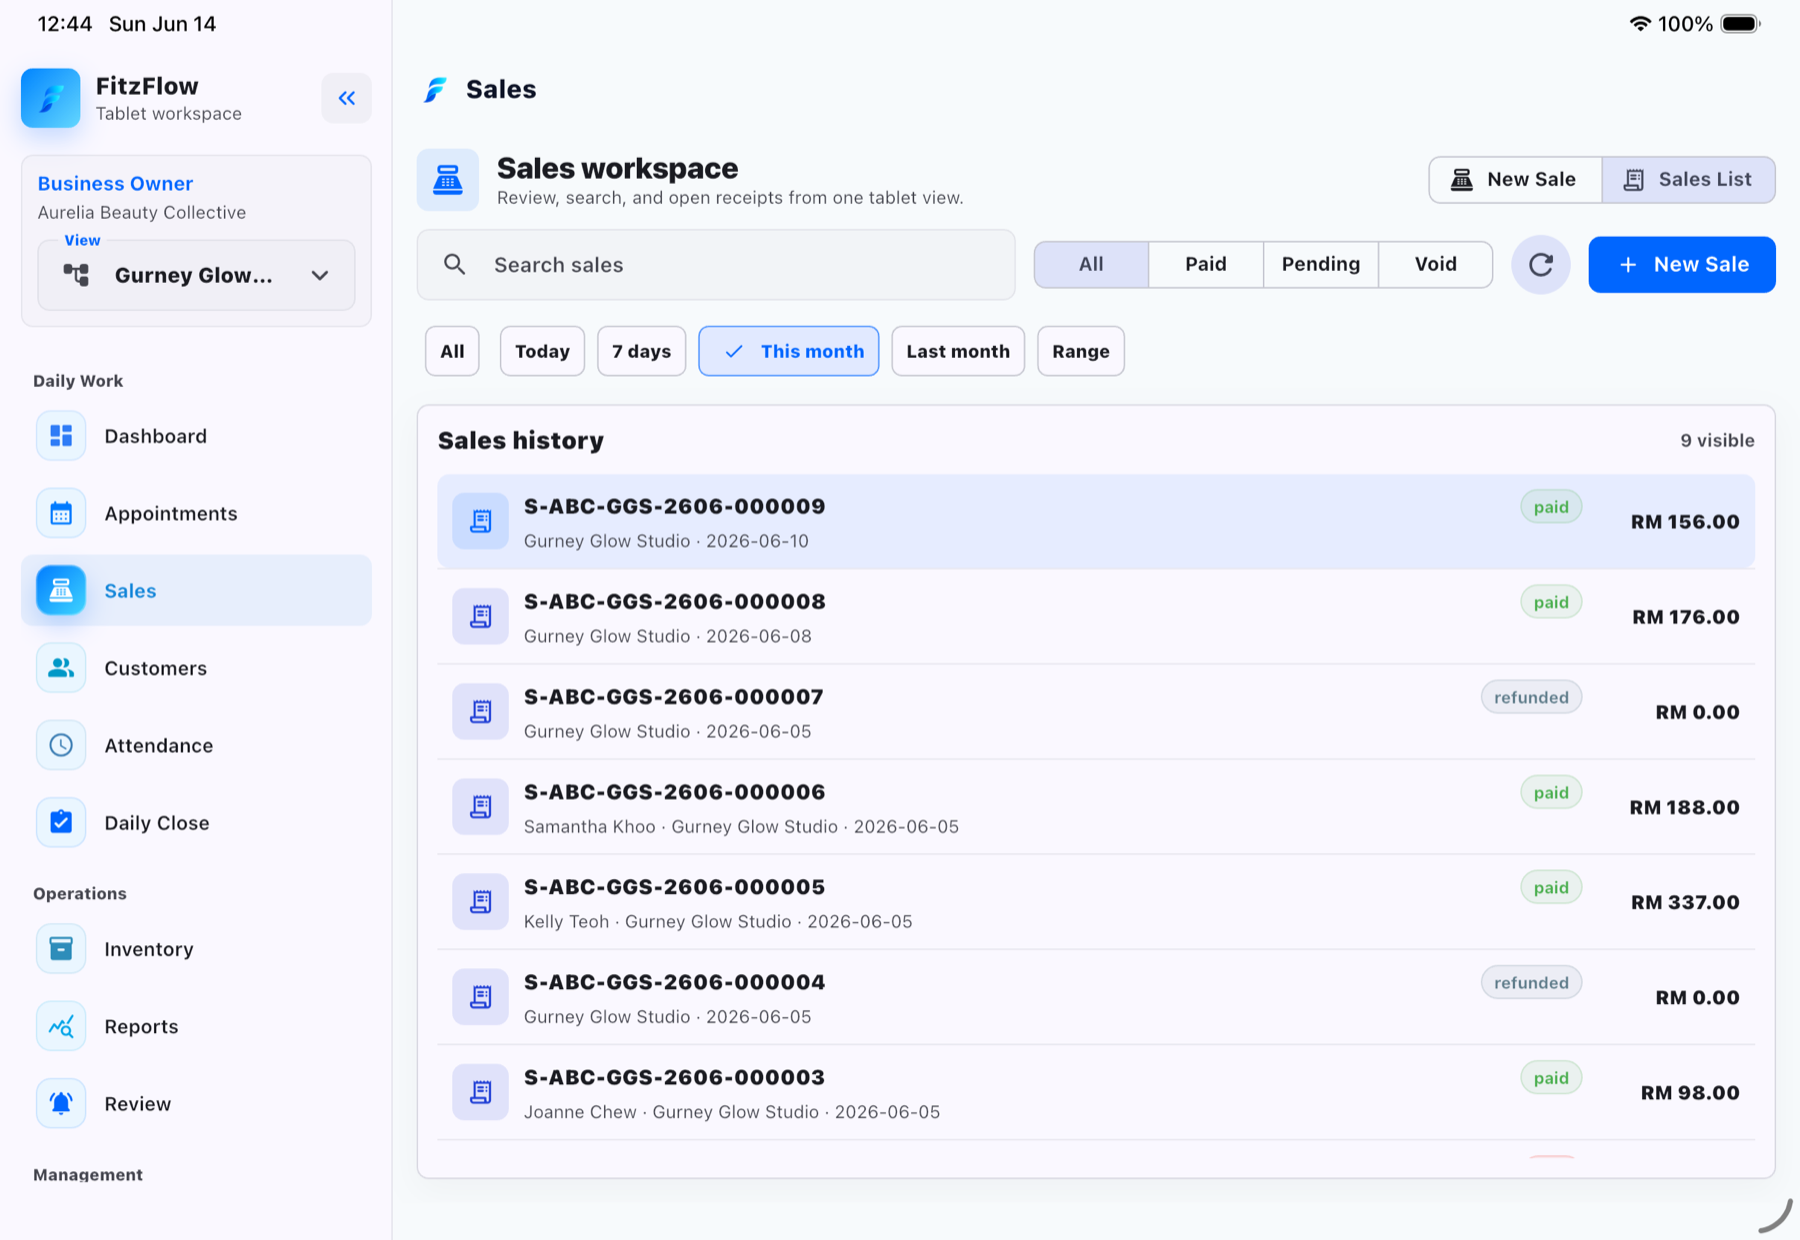Open Daily Close from the sidebar
1800x1240 pixels.
(196, 822)
